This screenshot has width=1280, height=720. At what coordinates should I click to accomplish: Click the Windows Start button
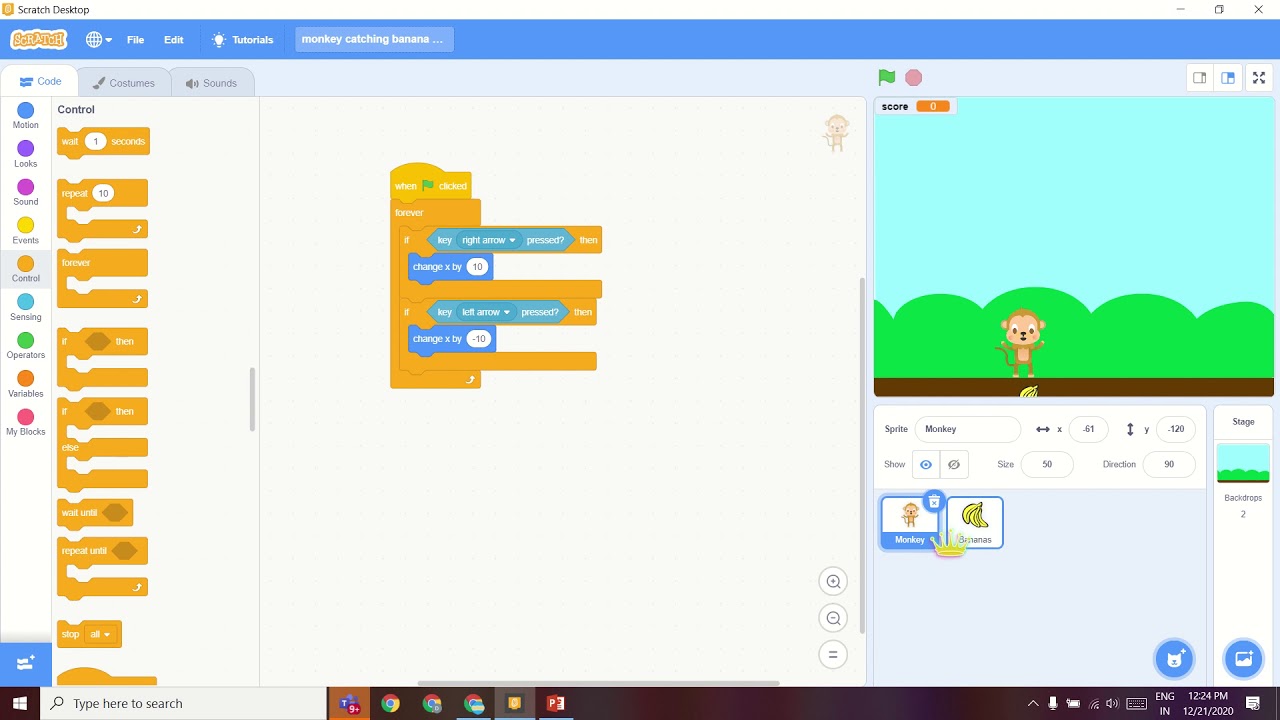20,703
